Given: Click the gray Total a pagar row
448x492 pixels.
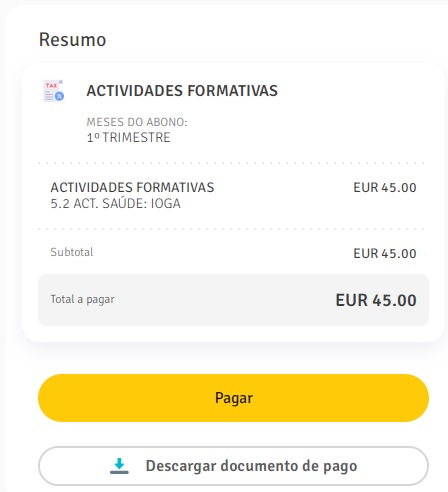Looking at the screenshot, I should point(233,300).
